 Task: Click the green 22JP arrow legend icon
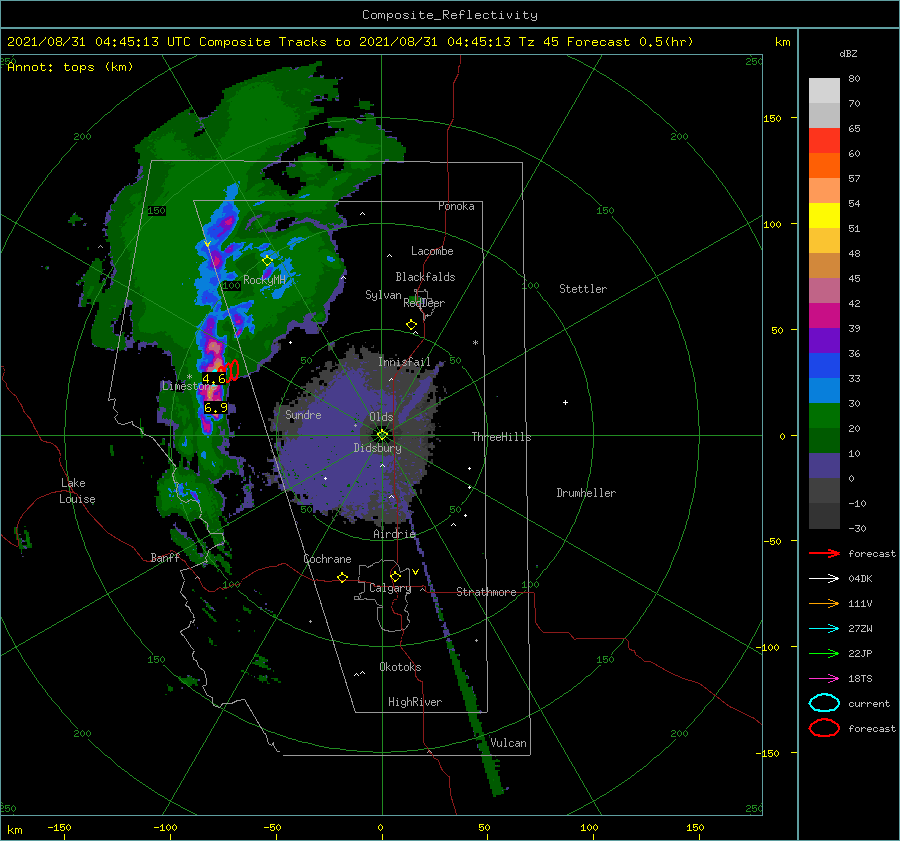tap(824, 653)
